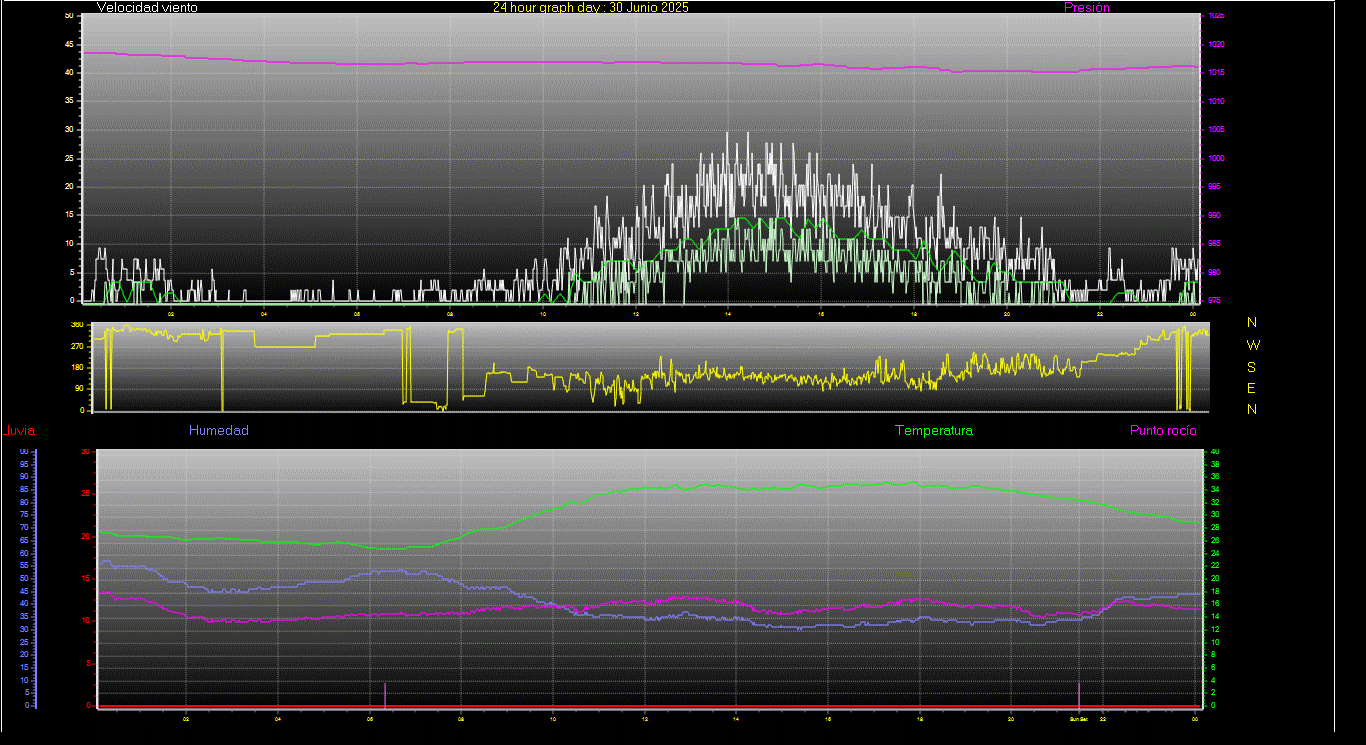Click the "1005" pressure axis value
The height and width of the screenshot is (745, 1366).
pyautogui.click(x=1215, y=130)
